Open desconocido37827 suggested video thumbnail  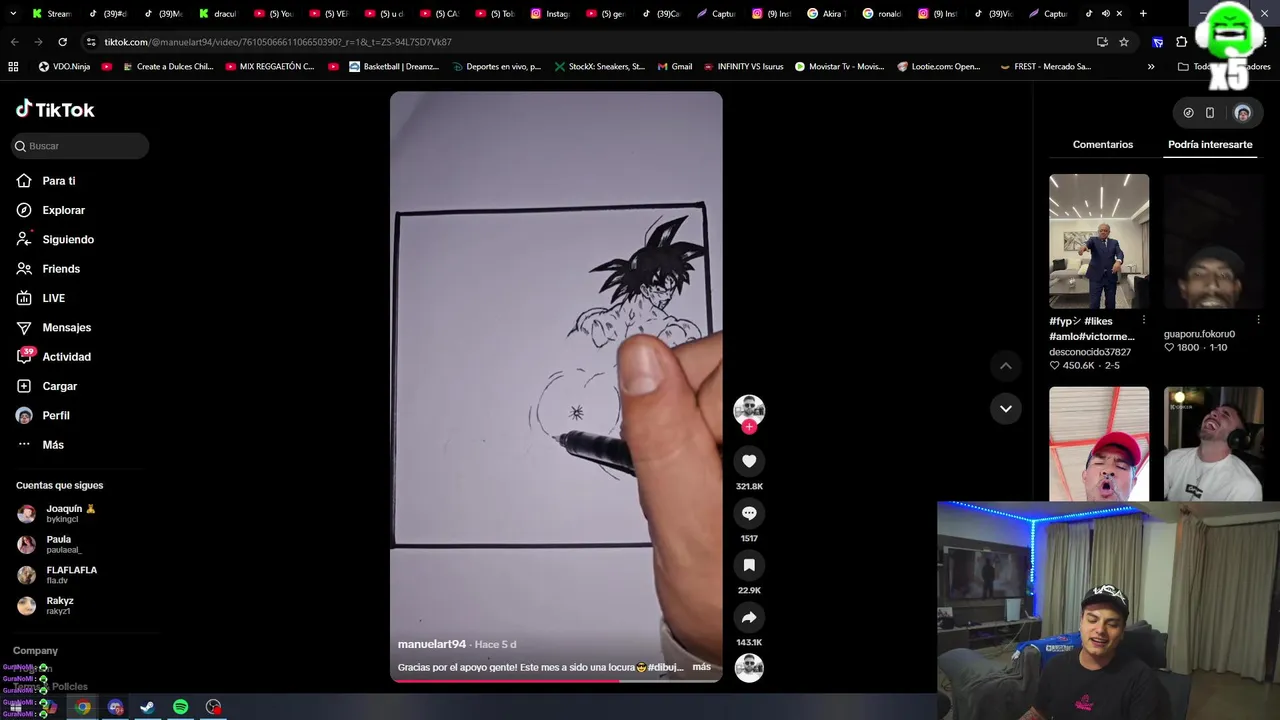(1099, 241)
